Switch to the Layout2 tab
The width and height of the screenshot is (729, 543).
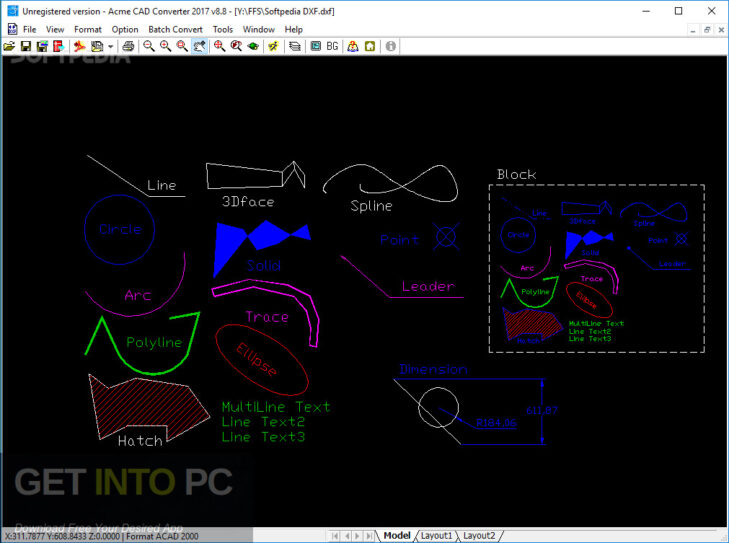click(479, 536)
